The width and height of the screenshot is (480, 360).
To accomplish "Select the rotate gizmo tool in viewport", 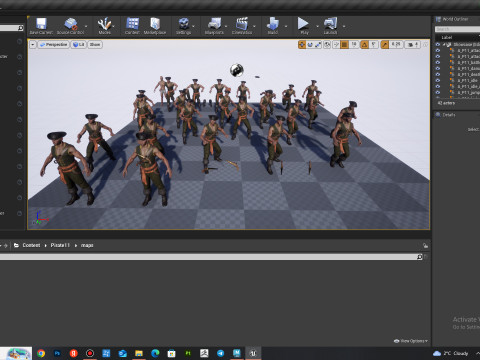I will point(310,44).
